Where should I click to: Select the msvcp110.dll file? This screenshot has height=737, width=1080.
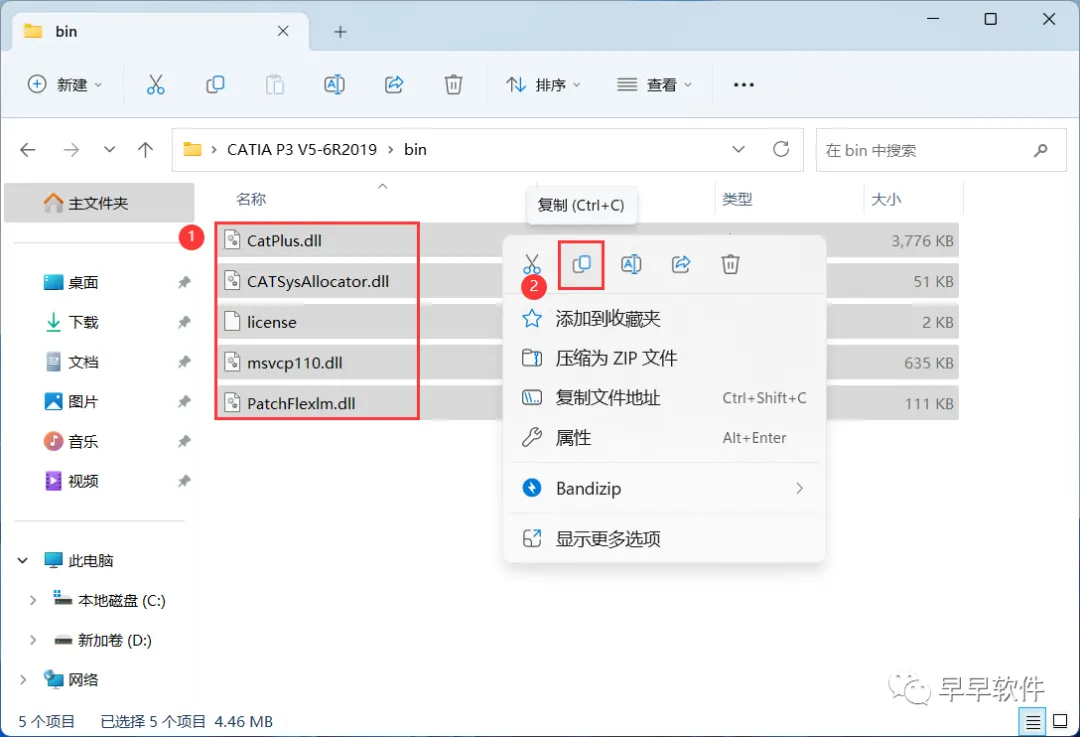point(295,362)
